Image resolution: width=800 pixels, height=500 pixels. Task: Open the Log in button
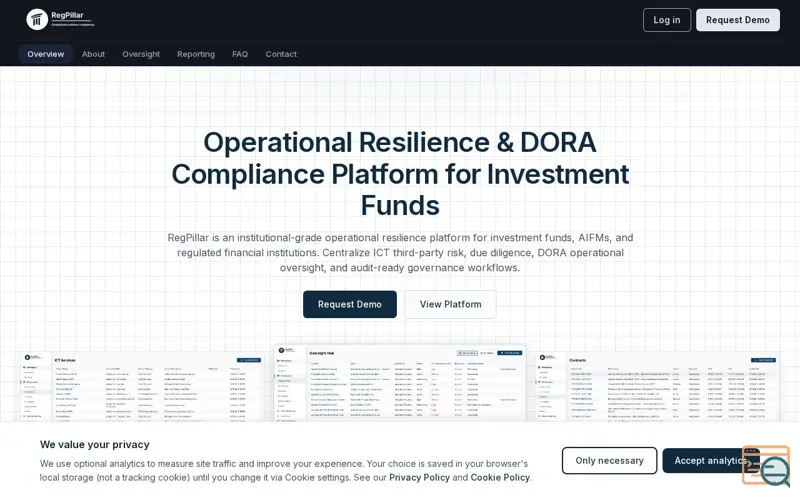tap(666, 20)
